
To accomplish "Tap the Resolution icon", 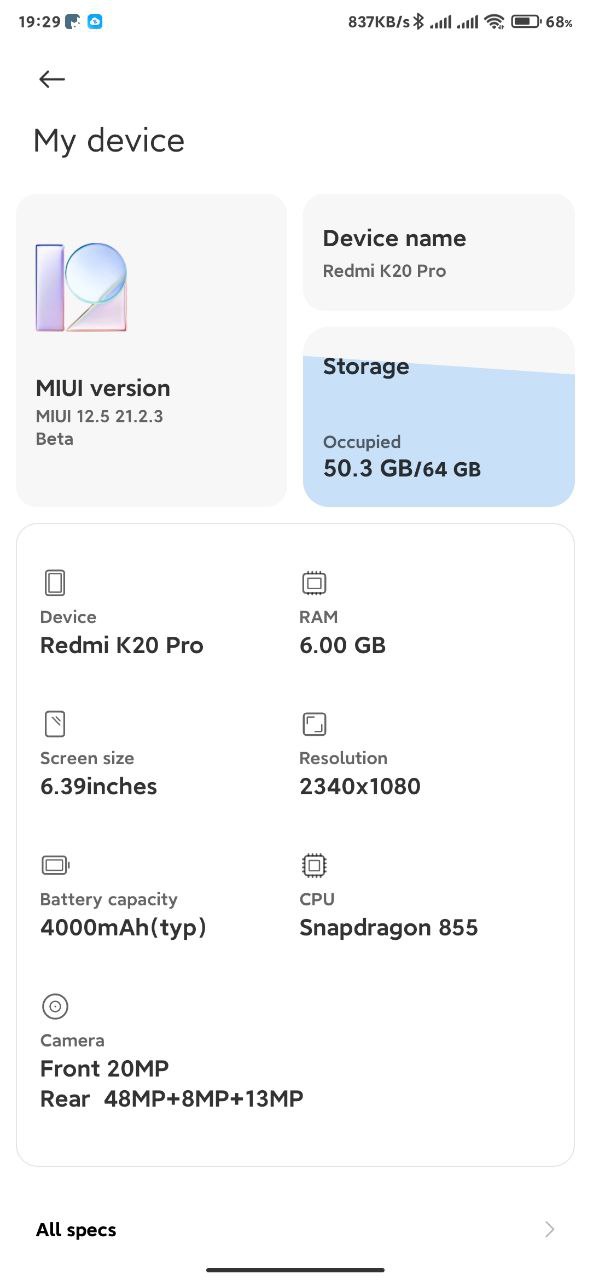I will 314,723.
